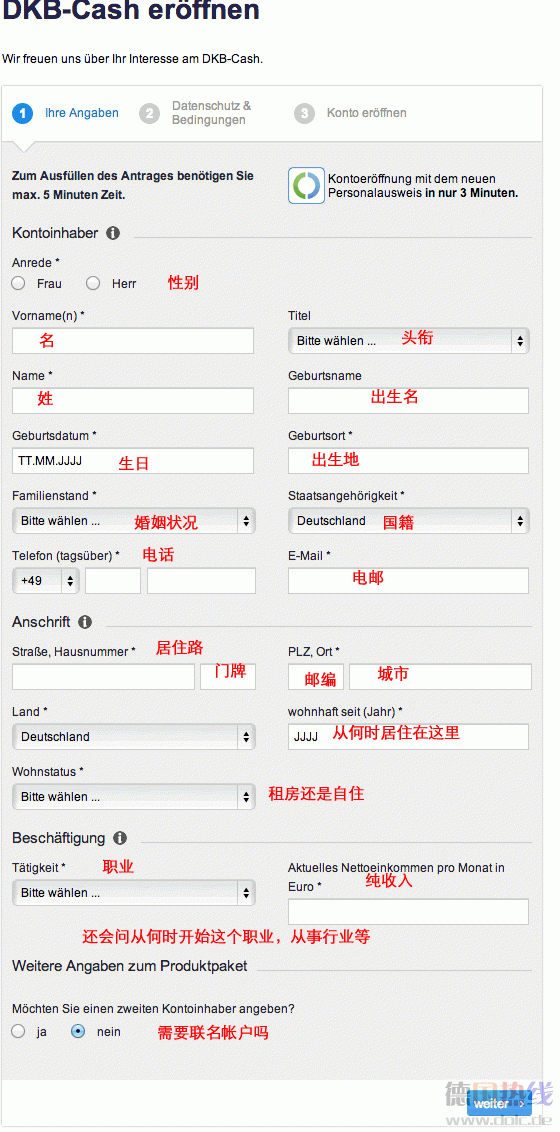Screen dimensions: 560x1132
Task: Switch to Datenschutz & Bedingungen step
Action: (x=211, y=113)
